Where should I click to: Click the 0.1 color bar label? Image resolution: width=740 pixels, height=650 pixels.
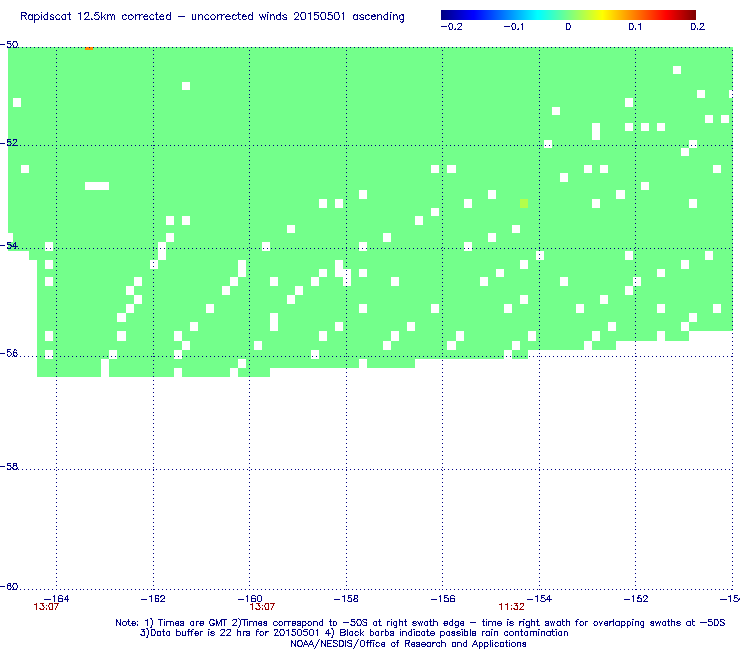tap(635, 27)
